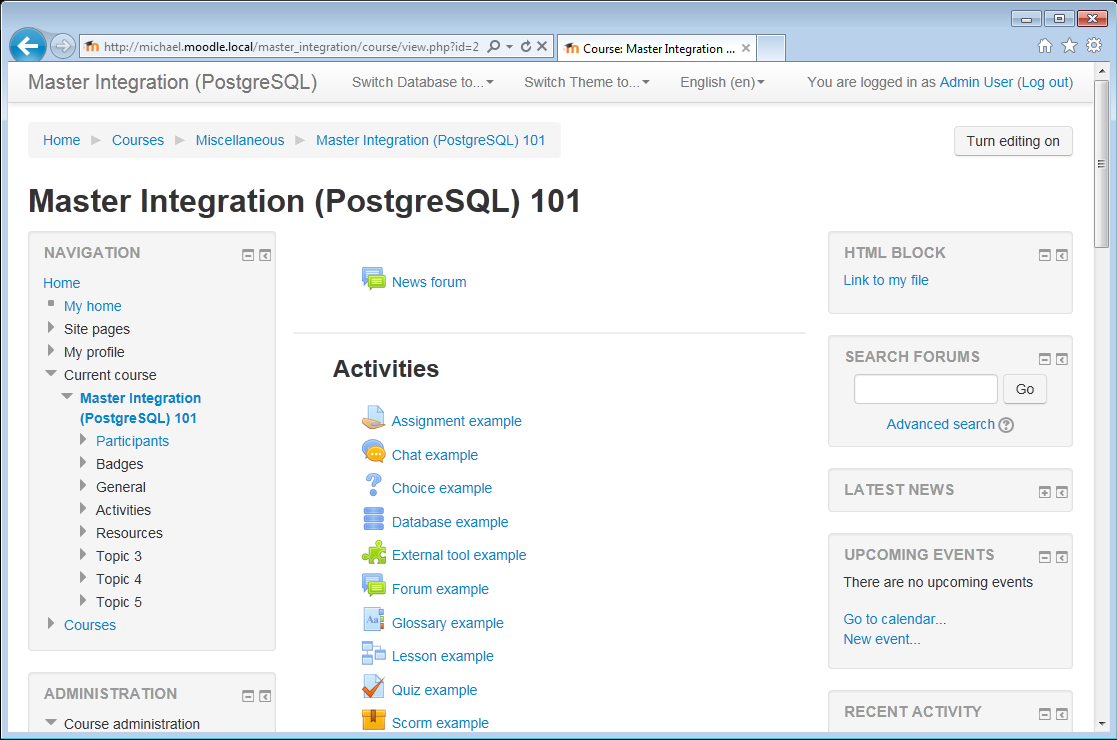1117x740 pixels.
Task: Select Resources in navigation tree
Action: 129,533
